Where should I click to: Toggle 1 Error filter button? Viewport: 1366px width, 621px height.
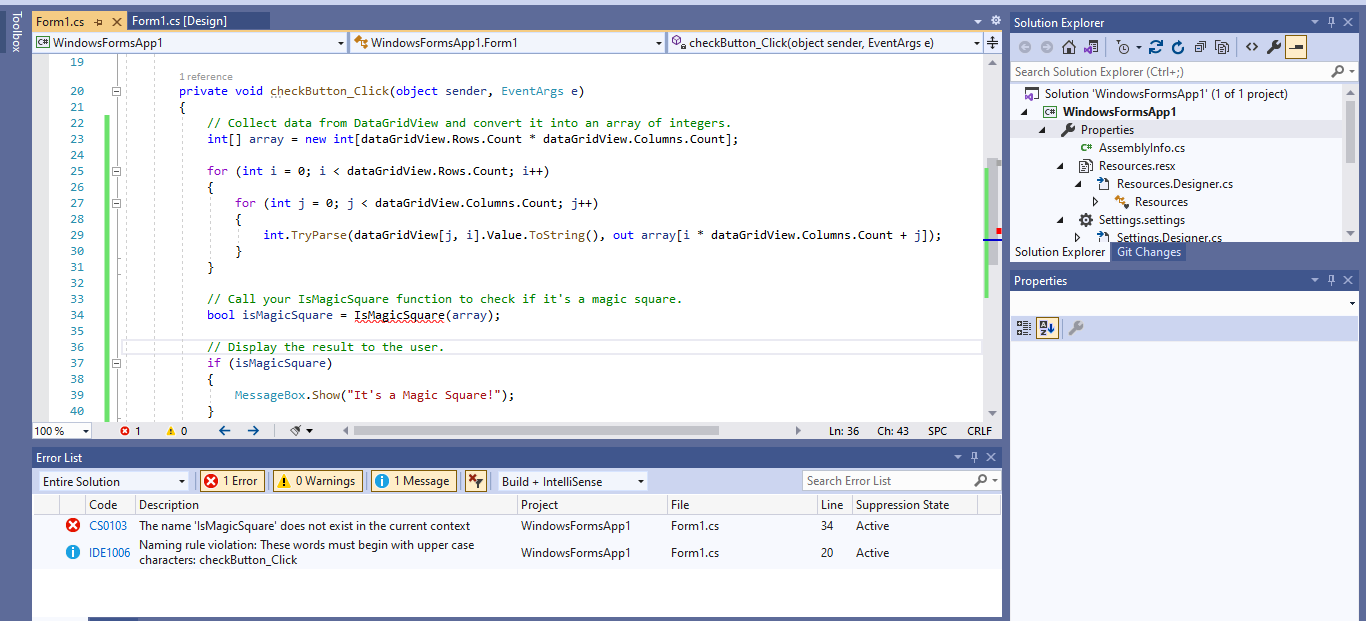tap(231, 481)
